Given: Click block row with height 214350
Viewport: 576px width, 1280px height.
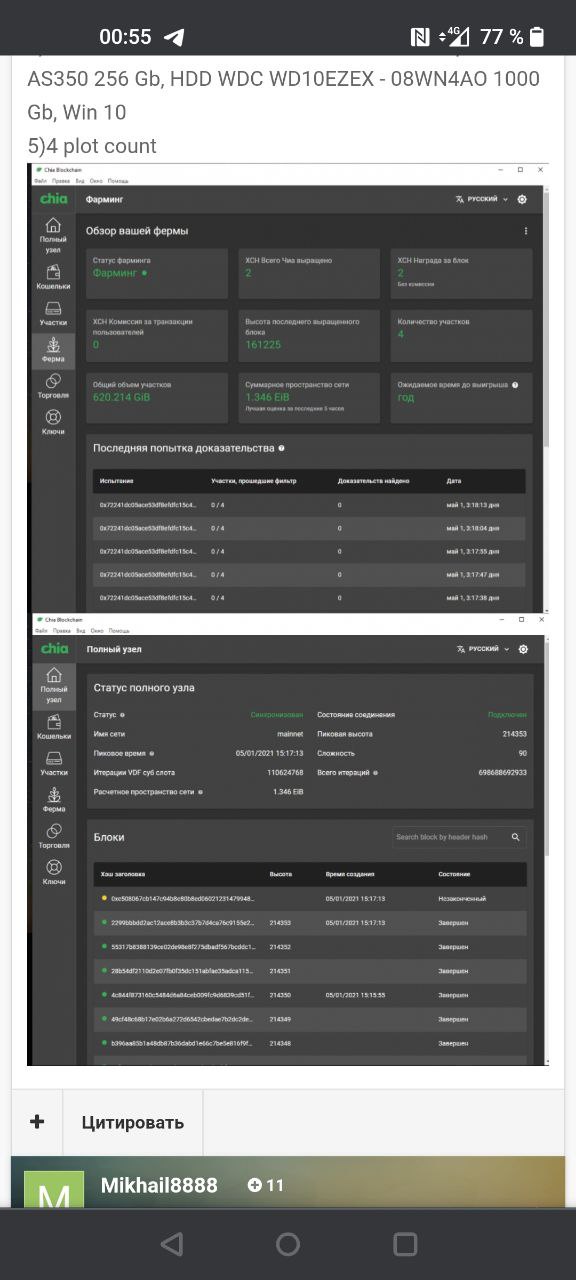Looking at the screenshot, I should (310, 995).
